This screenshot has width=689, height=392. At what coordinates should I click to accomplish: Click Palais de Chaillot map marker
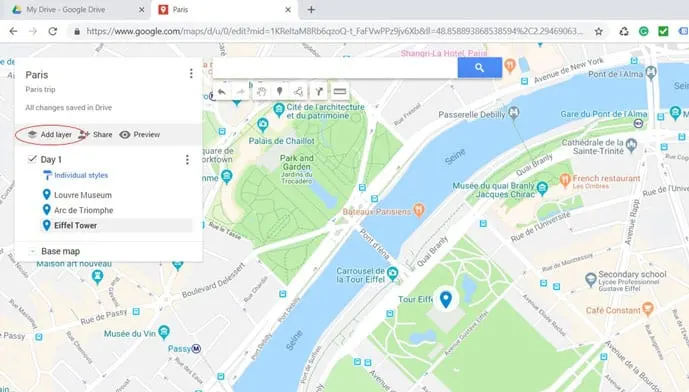[263, 125]
